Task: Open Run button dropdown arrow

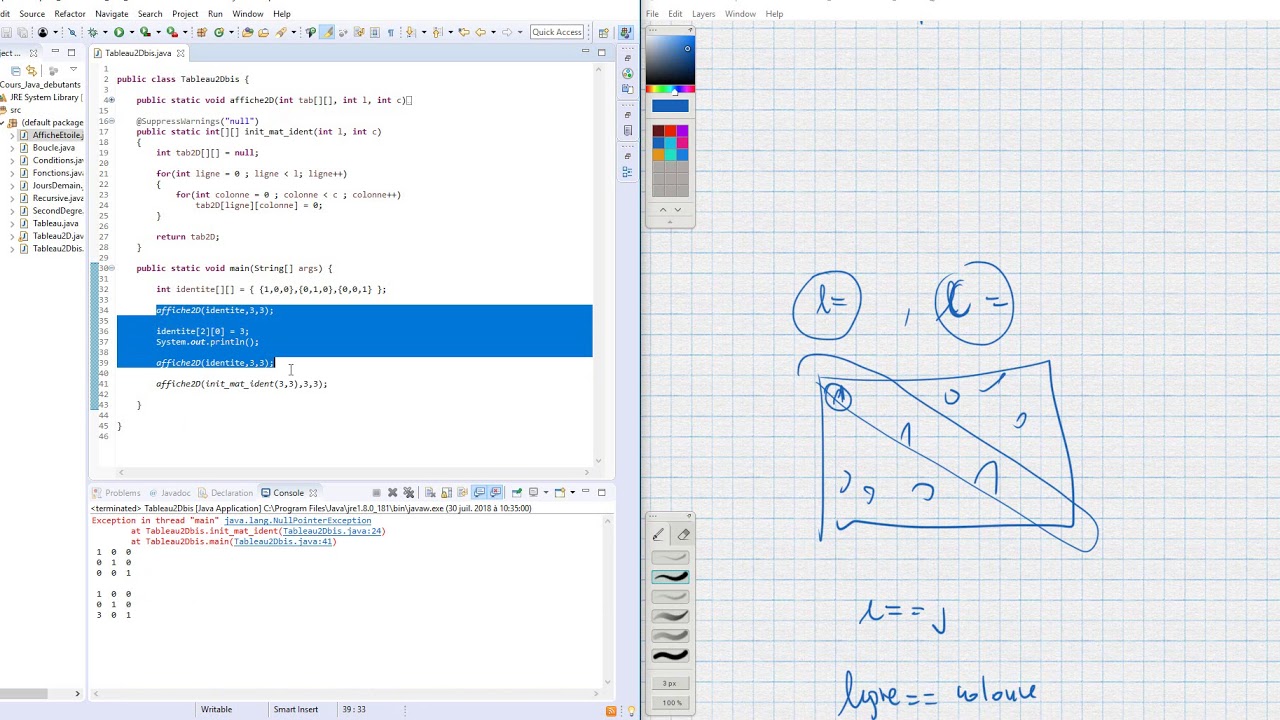Action: [x=132, y=32]
